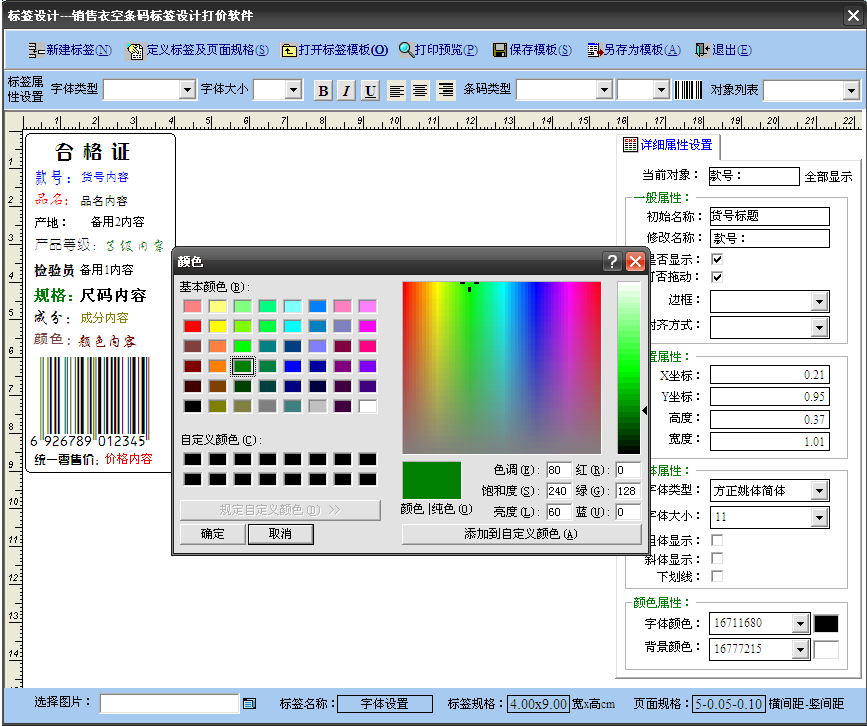This screenshot has height=726, width=867.
Task: Click the 取消 button in color dialog
Action: click(280, 534)
